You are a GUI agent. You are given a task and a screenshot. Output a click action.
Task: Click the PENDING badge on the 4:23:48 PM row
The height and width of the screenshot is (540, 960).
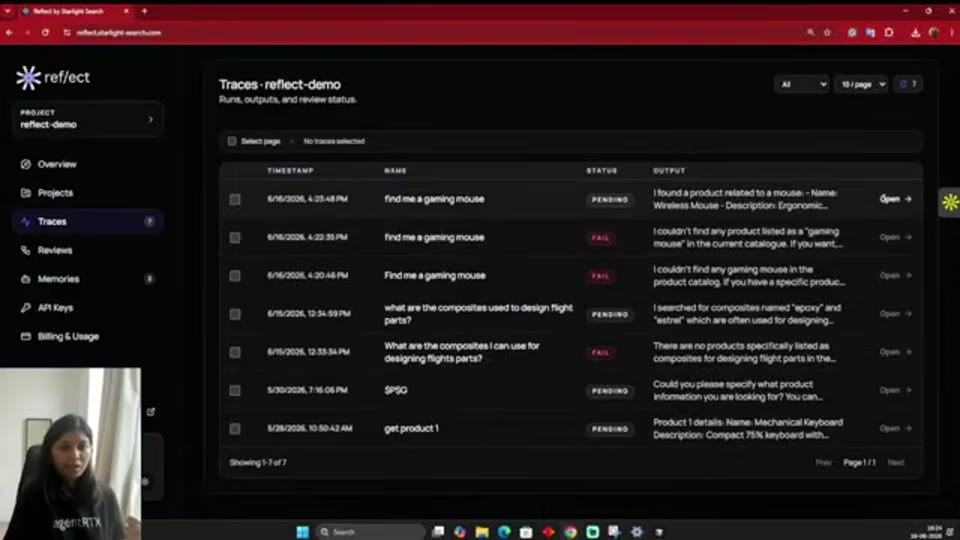[x=610, y=200]
